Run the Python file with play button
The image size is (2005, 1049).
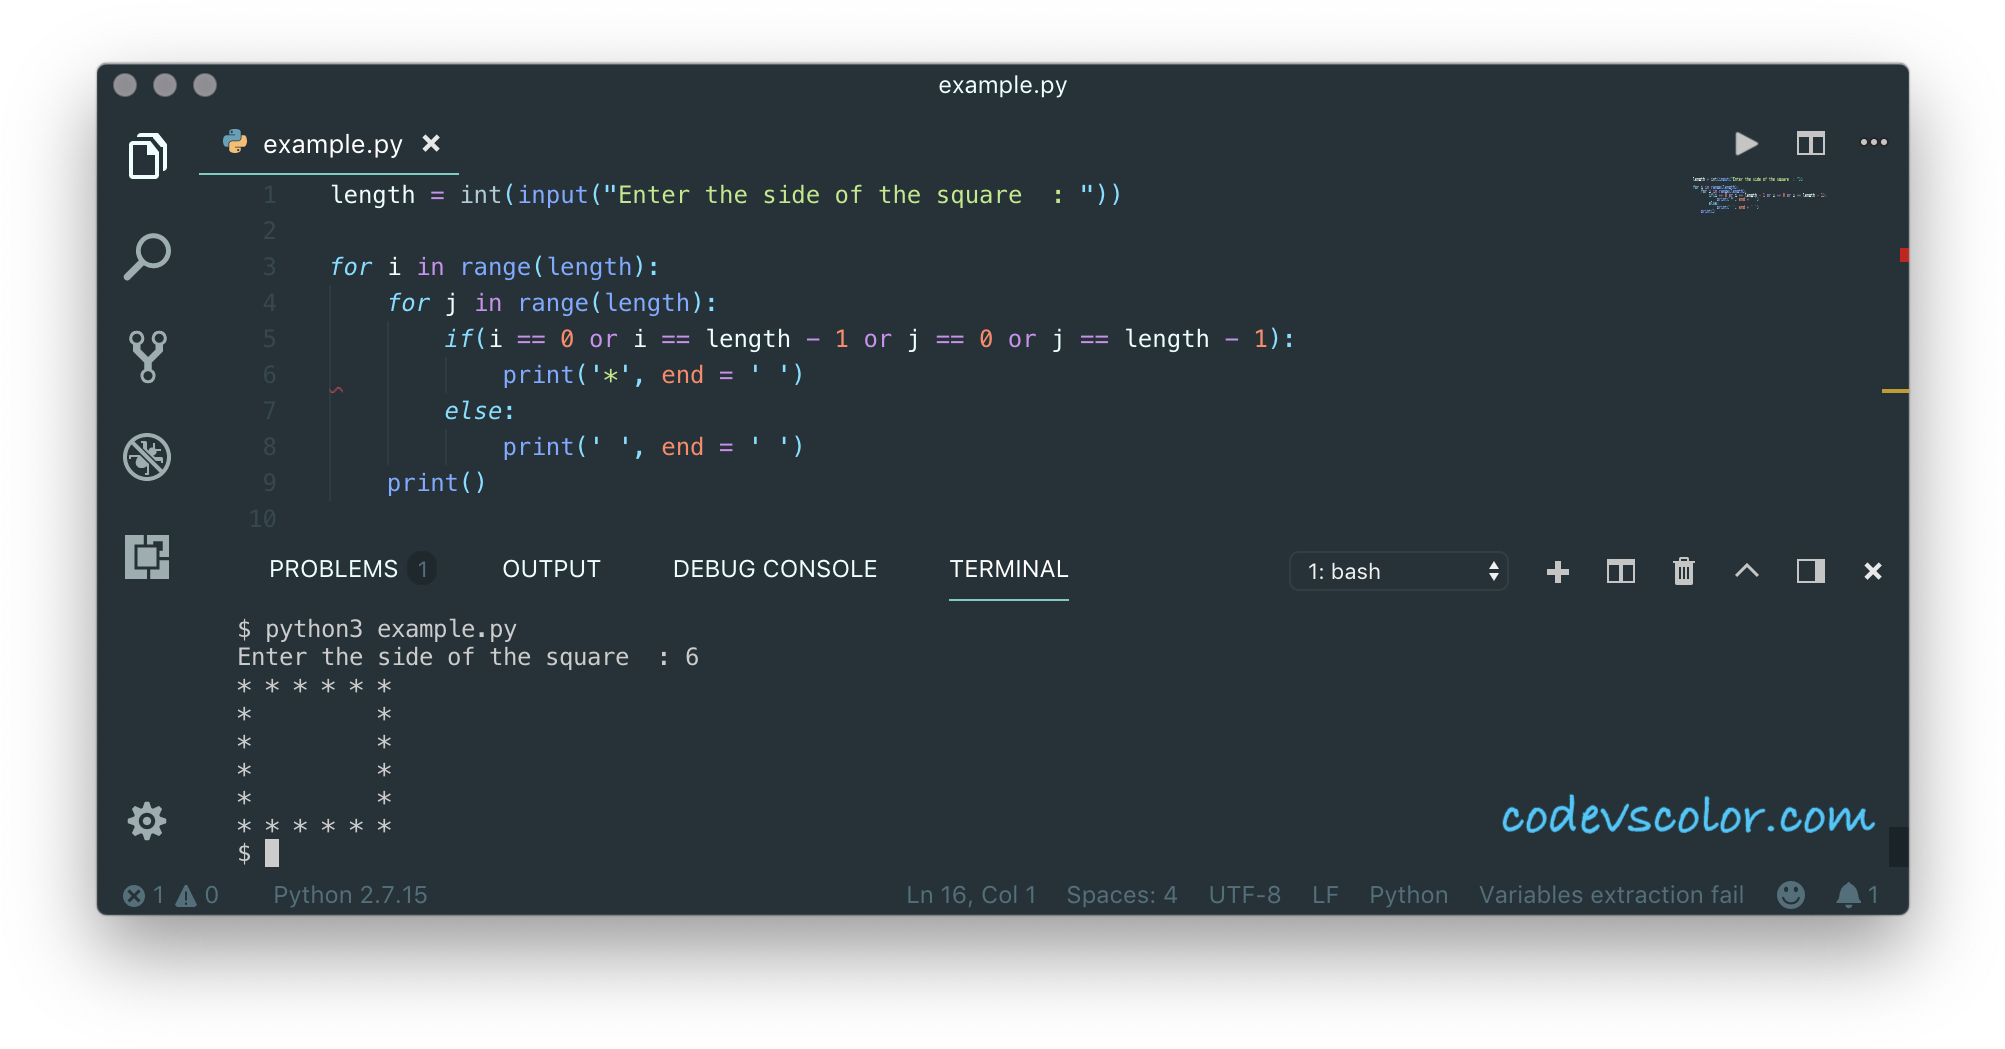coord(1746,143)
